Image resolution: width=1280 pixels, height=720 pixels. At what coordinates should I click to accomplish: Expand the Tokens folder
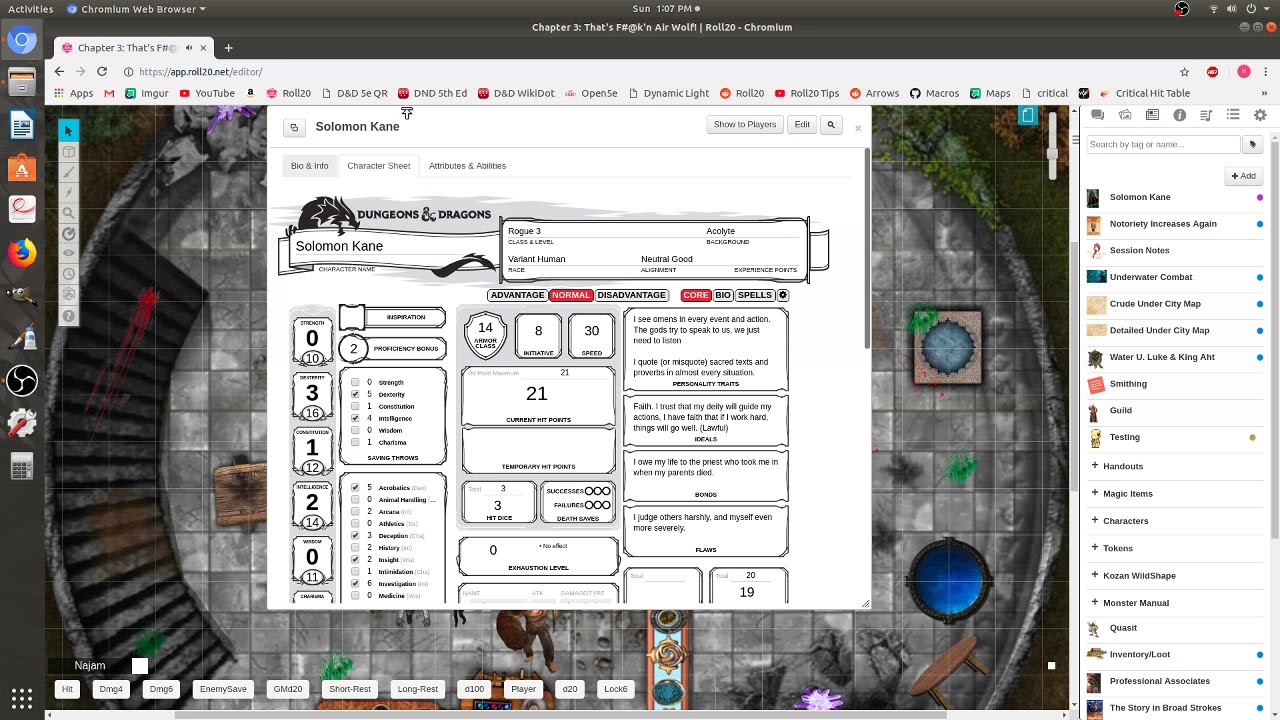click(1095, 548)
